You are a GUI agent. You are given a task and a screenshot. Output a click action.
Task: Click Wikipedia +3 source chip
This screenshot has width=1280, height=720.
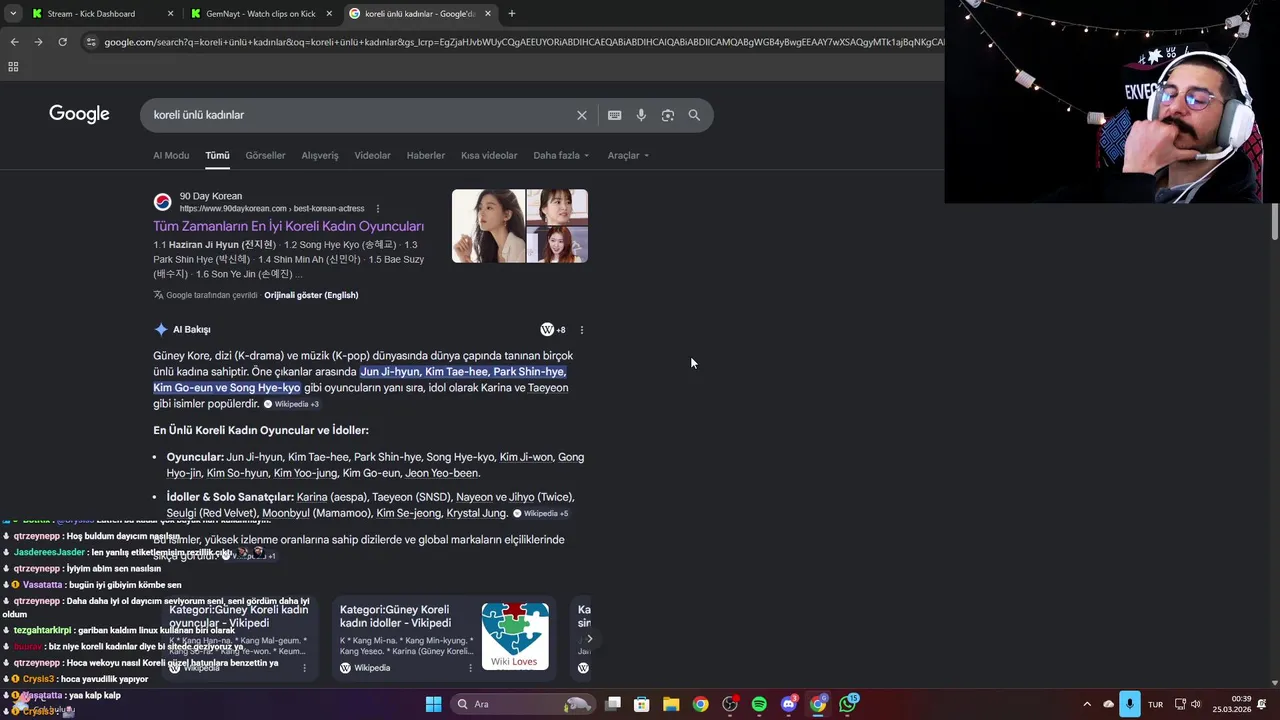pos(291,404)
